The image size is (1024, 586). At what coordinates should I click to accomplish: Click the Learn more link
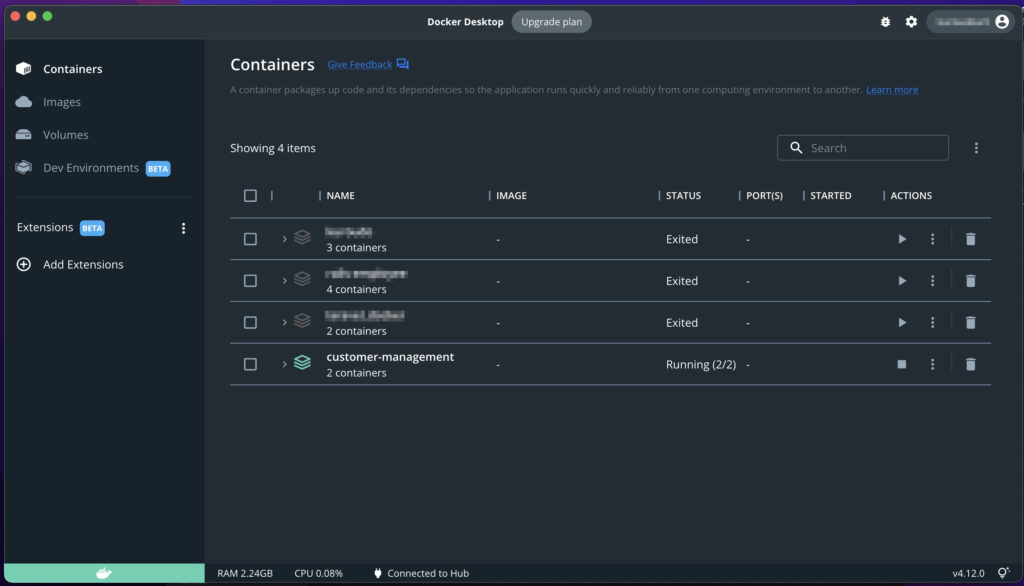click(x=891, y=90)
